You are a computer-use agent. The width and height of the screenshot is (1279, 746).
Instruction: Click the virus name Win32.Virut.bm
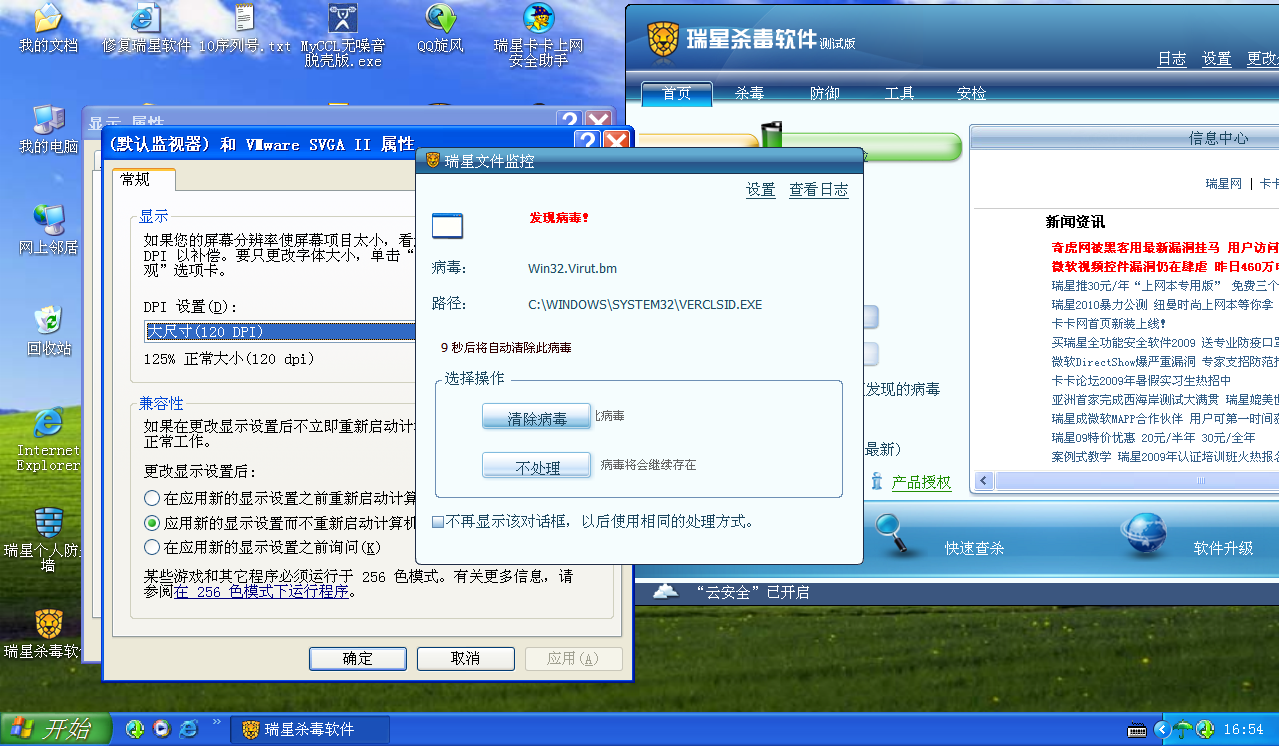click(572, 268)
